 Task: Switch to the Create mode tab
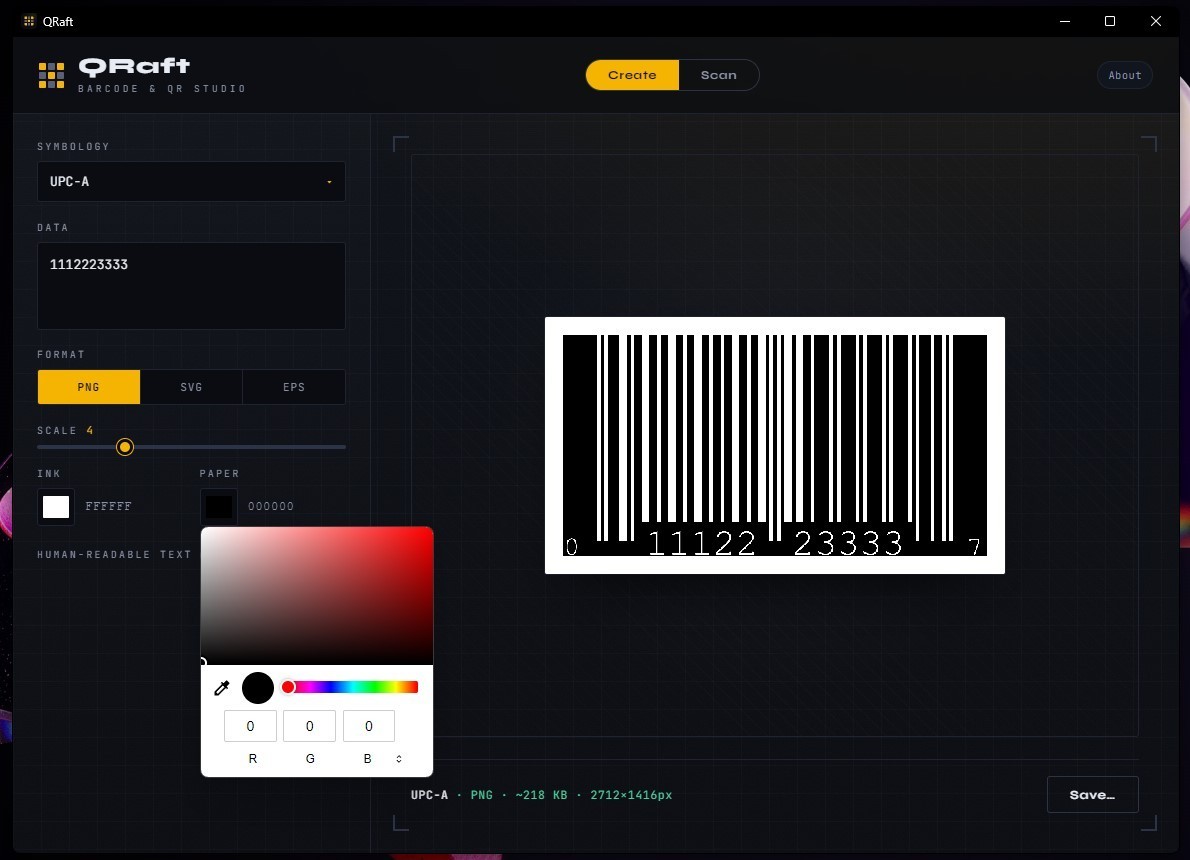click(x=632, y=75)
